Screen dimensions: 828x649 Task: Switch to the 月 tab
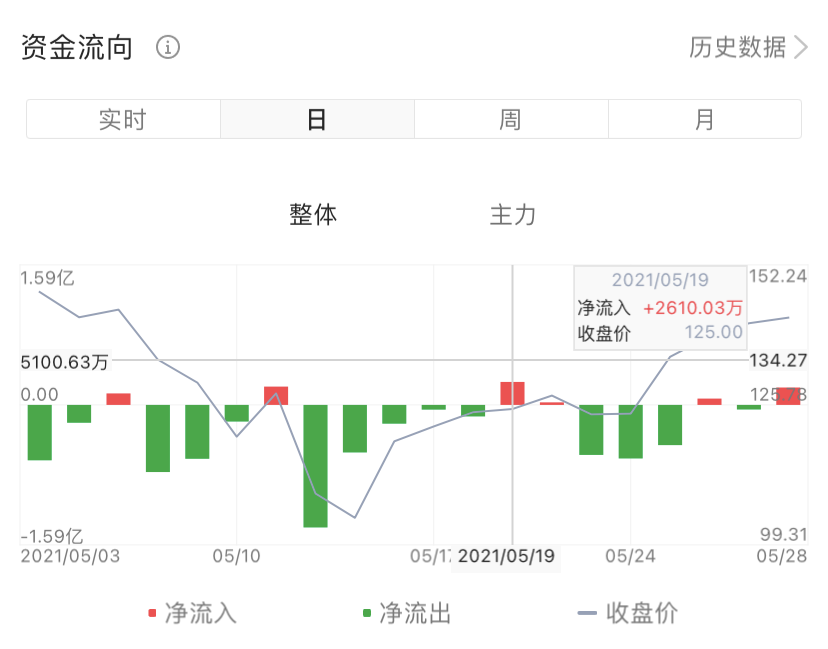705,119
